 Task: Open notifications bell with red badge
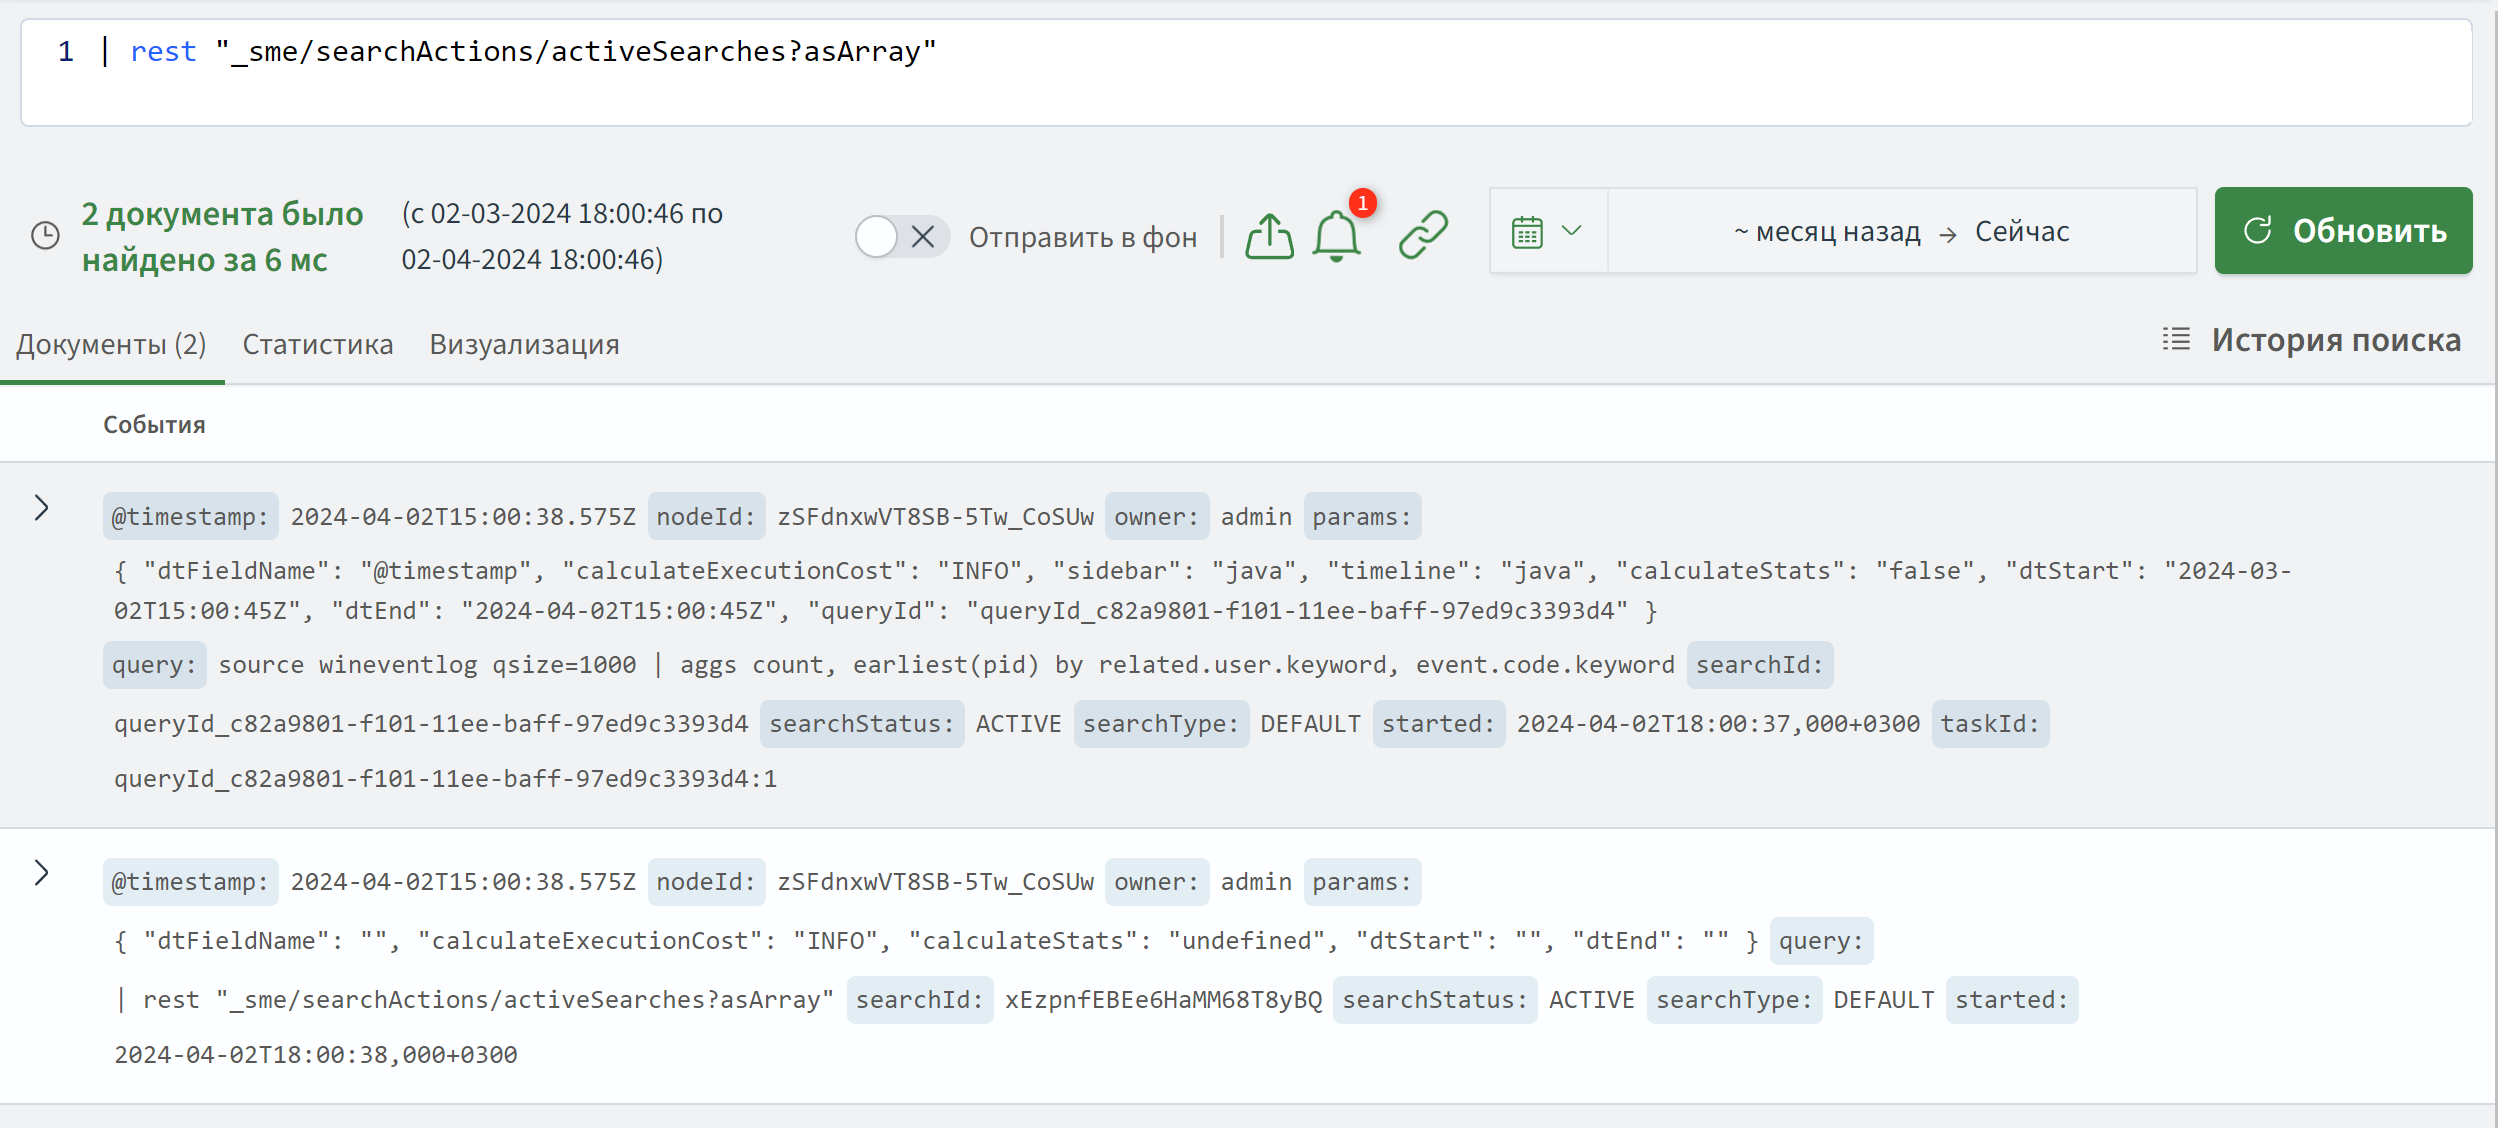click(x=1337, y=236)
